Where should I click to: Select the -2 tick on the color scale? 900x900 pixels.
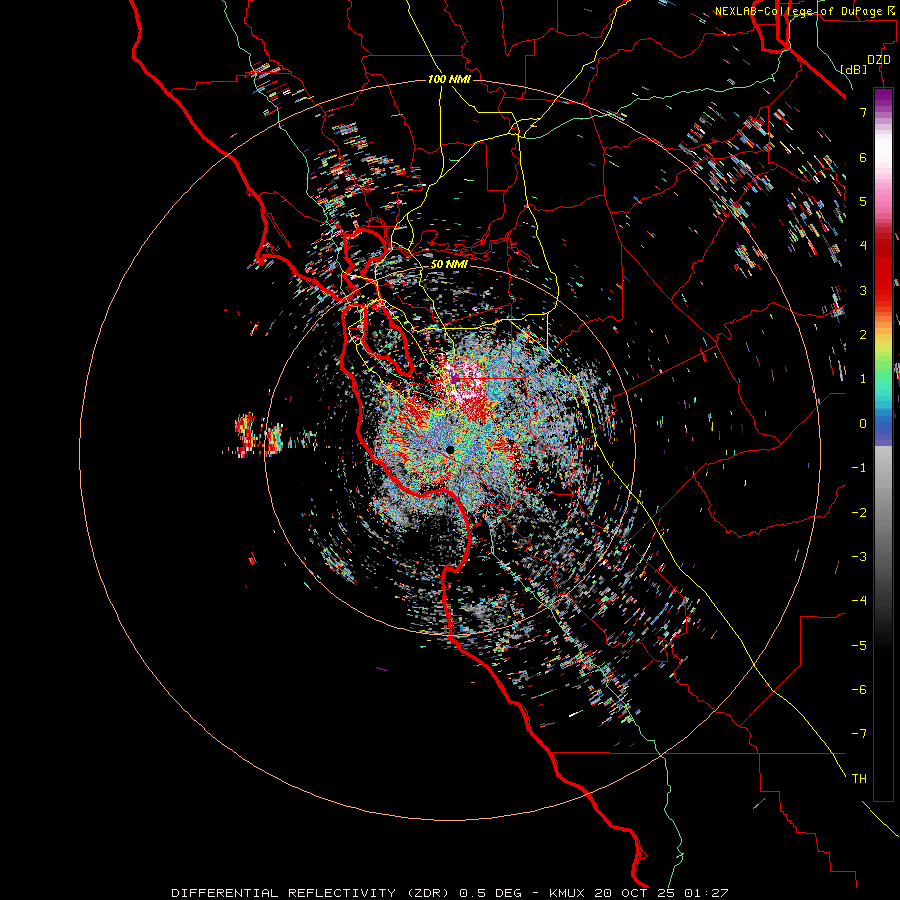pyautogui.click(x=859, y=513)
